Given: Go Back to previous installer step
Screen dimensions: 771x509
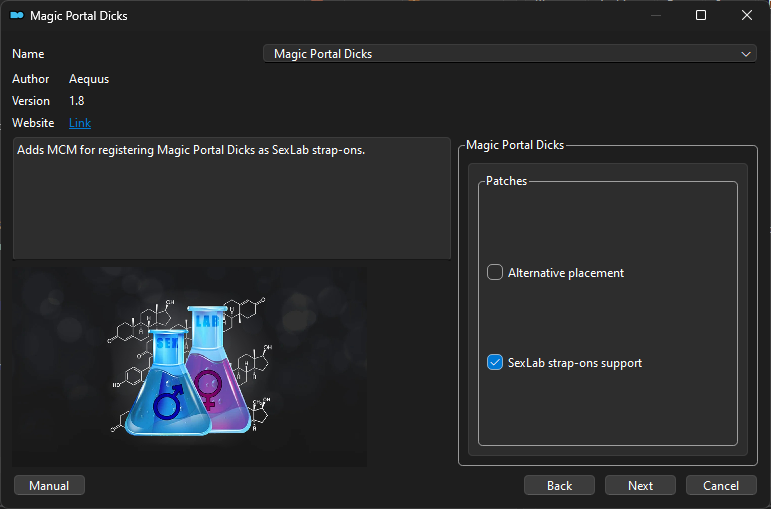Looking at the screenshot, I should (x=559, y=485).
